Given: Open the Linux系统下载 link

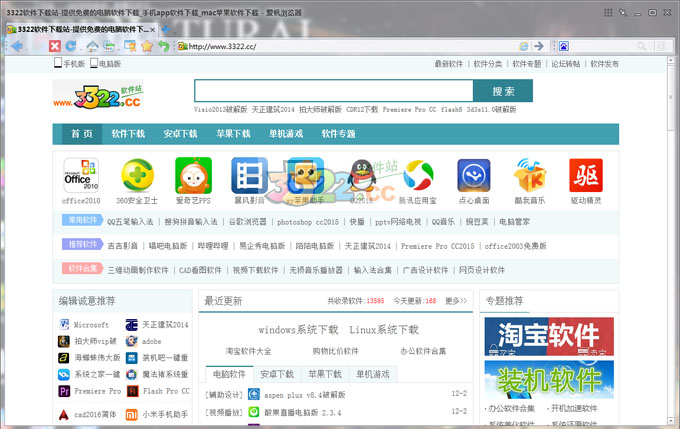Looking at the screenshot, I should coord(384,330).
